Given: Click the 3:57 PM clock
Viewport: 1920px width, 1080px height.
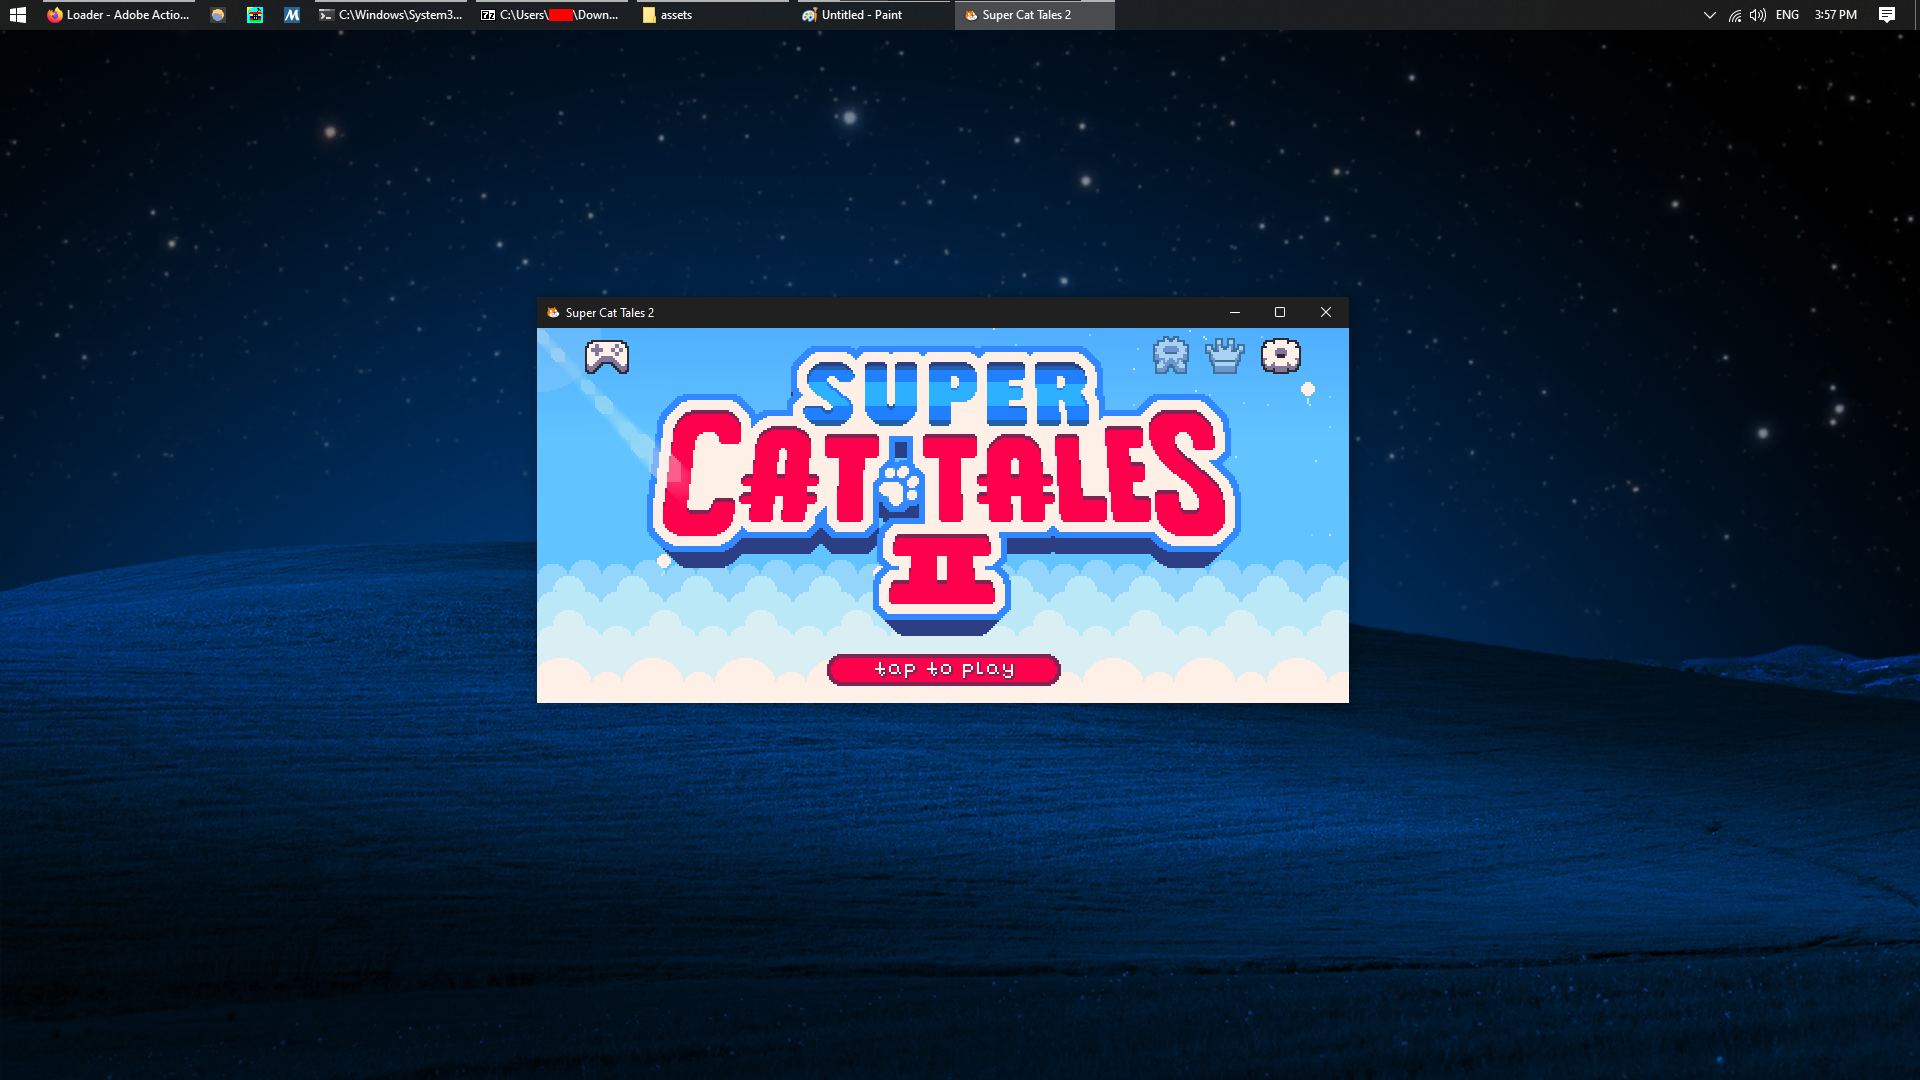Looking at the screenshot, I should point(1835,15).
